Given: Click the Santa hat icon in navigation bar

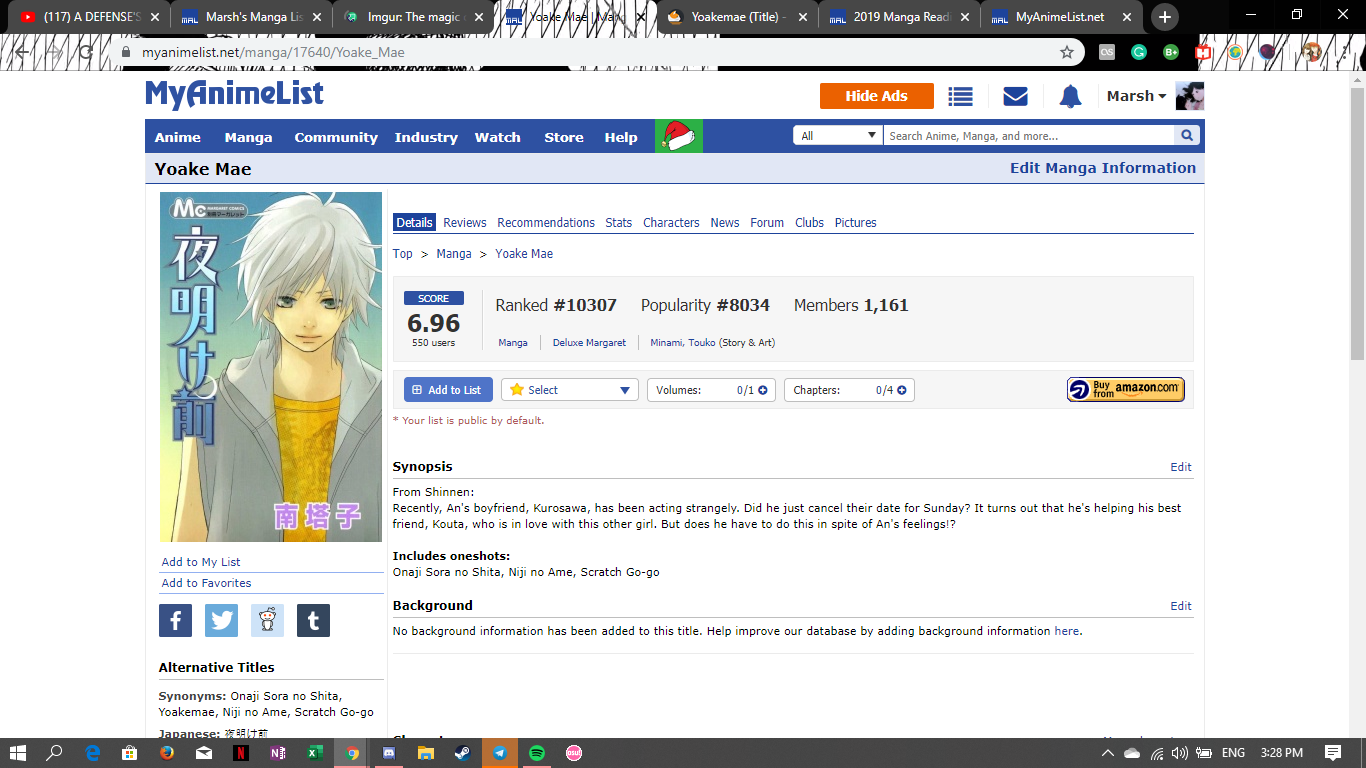Looking at the screenshot, I should pyautogui.click(x=679, y=136).
